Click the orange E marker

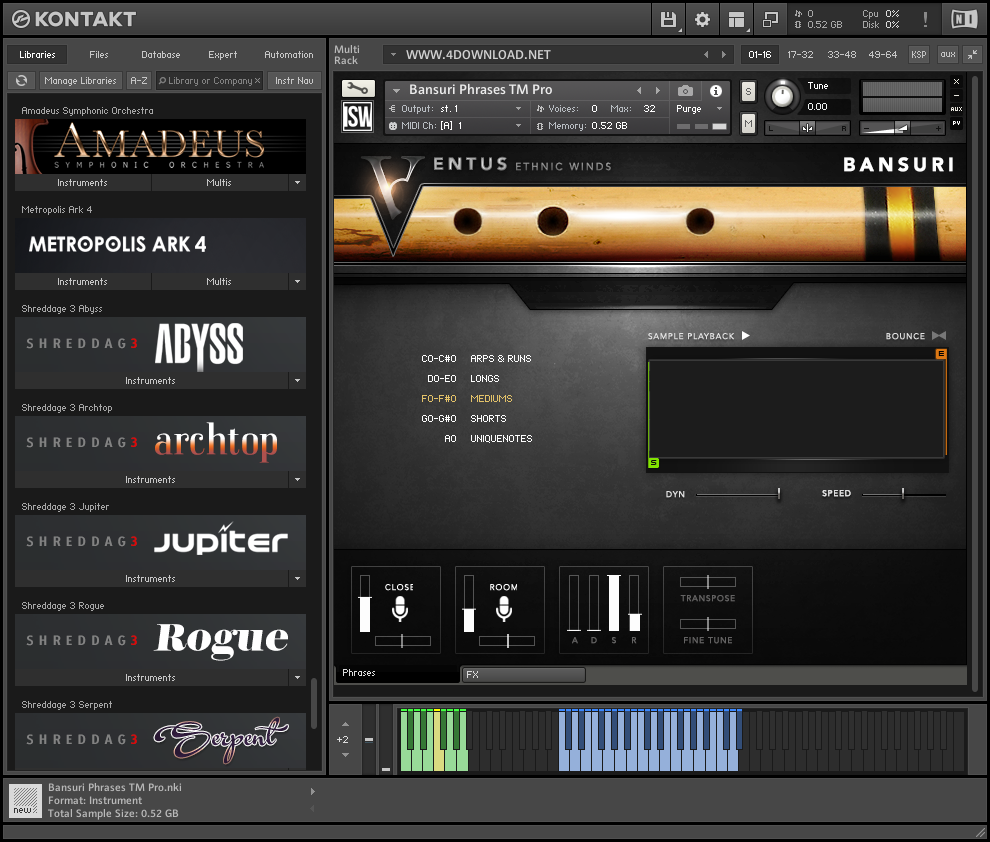tap(941, 353)
